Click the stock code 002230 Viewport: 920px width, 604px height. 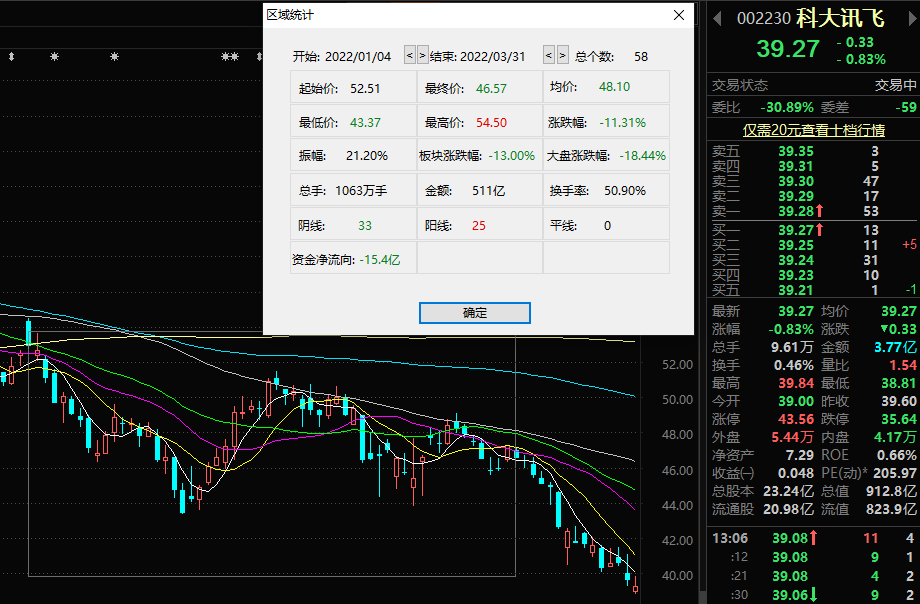coord(763,18)
